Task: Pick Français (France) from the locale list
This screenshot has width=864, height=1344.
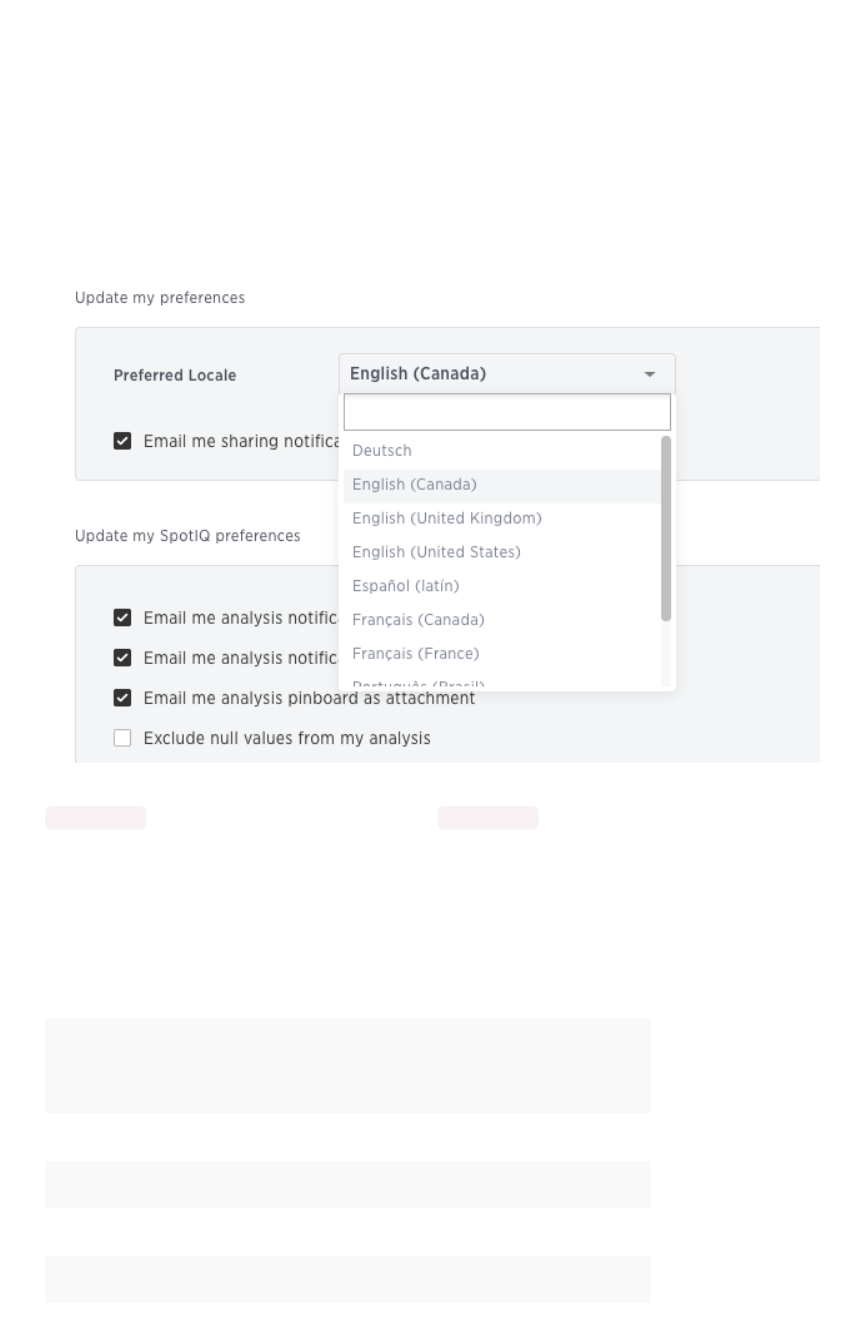Action: click(416, 654)
